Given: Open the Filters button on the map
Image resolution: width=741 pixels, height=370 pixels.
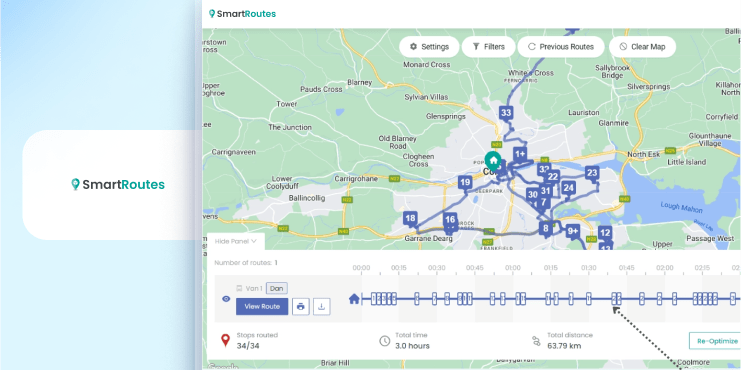Looking at the screenshot, I should point(488,47).
